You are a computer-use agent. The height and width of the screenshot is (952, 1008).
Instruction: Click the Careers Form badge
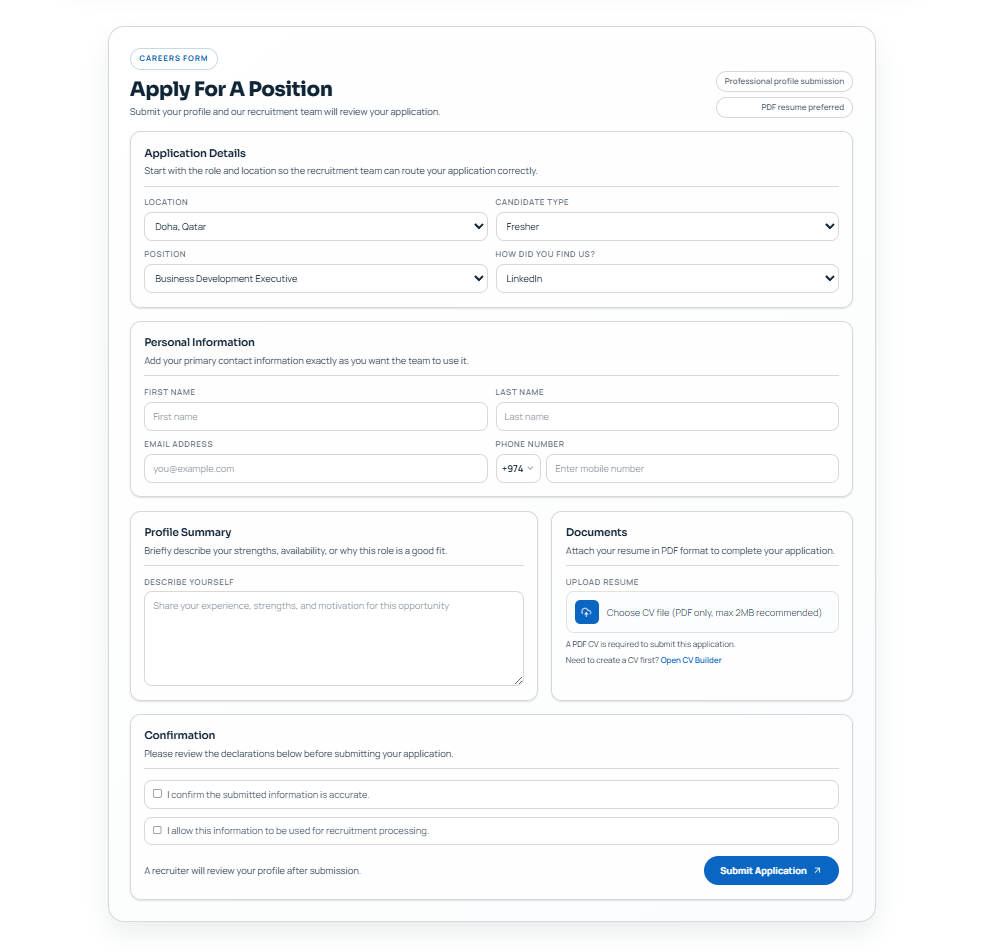(174, 58)
